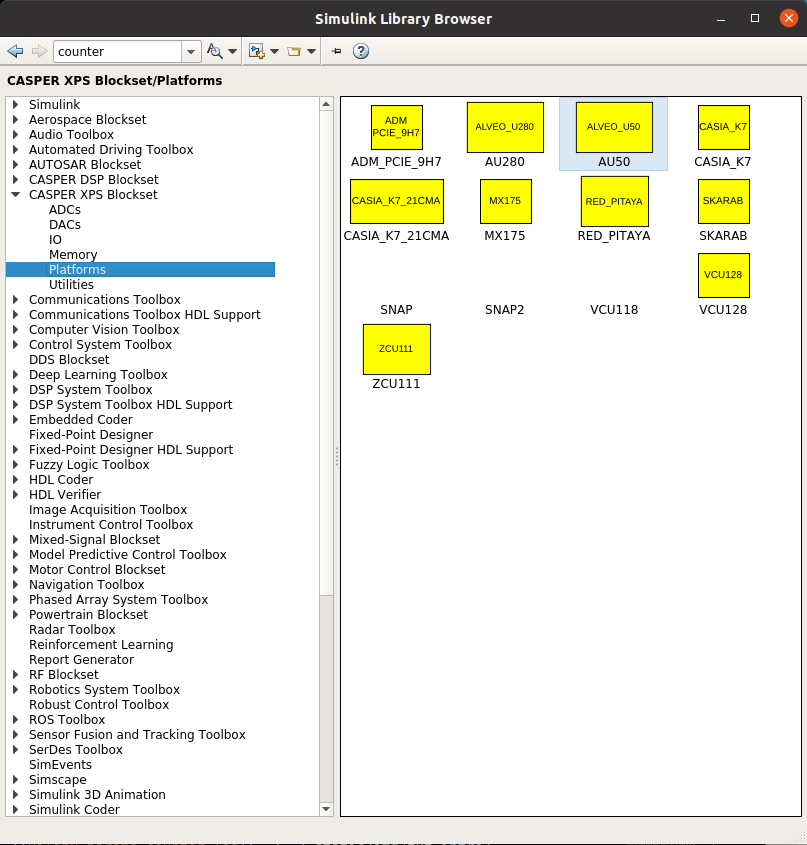Select the MX175 platform block
The height and width of the screenshot is (845, 807).
pyautogui.click(x=506, y=201)
